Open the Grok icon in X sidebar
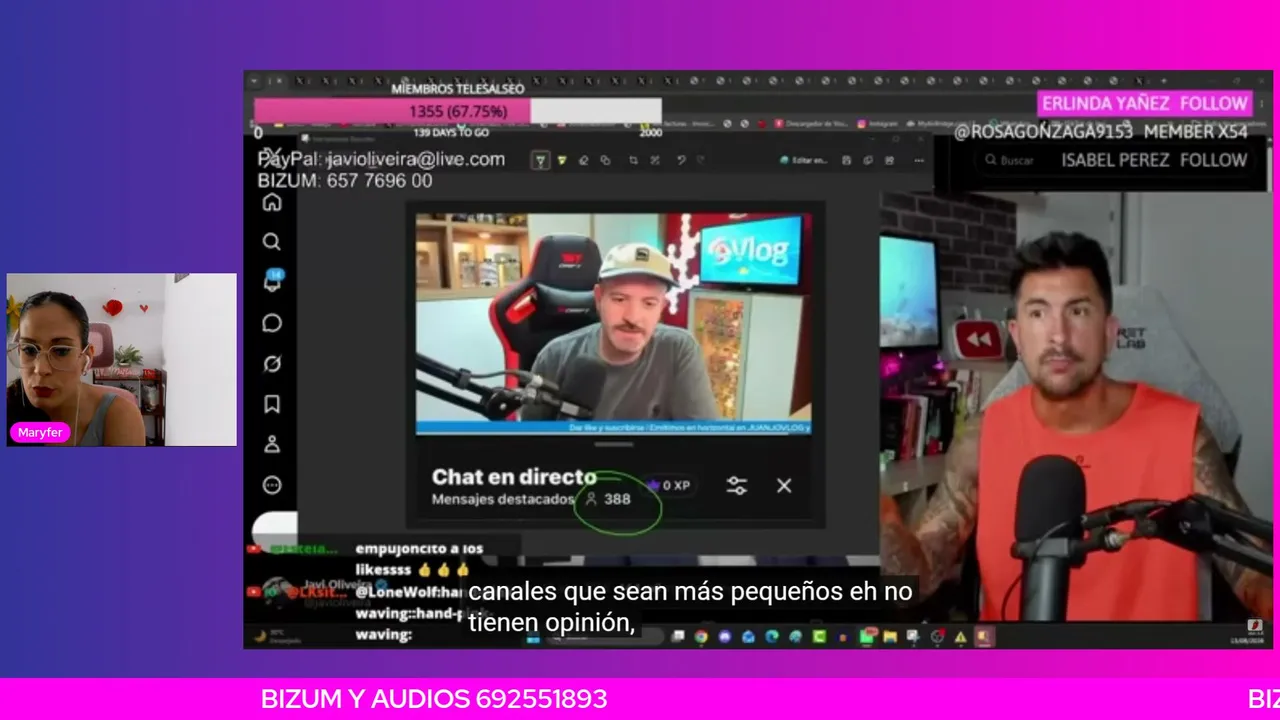This screenshot has height=720, width=1280. click(272, 364)
